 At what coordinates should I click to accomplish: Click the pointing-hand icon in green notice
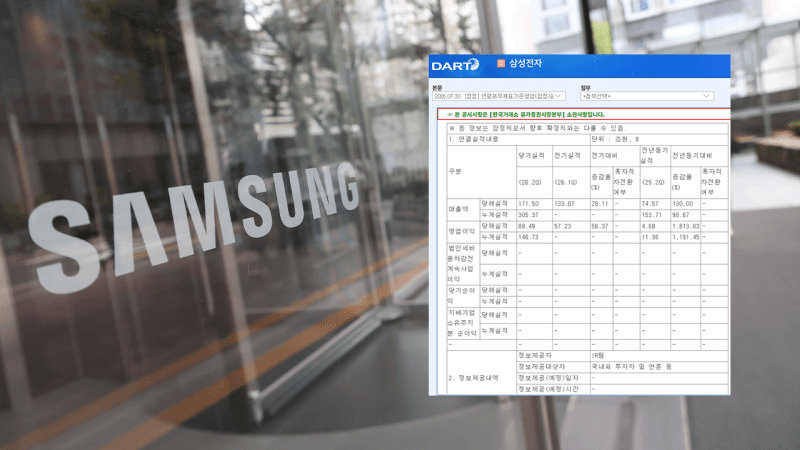click(449, 115)
